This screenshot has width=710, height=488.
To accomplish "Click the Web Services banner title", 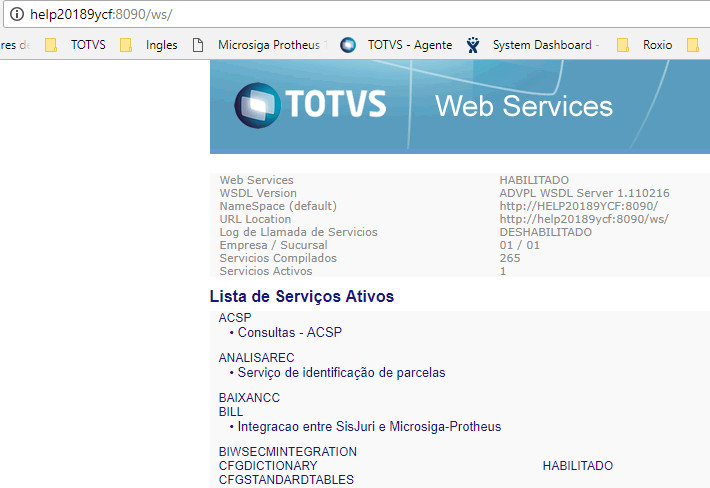I will (x=523, y=106).
